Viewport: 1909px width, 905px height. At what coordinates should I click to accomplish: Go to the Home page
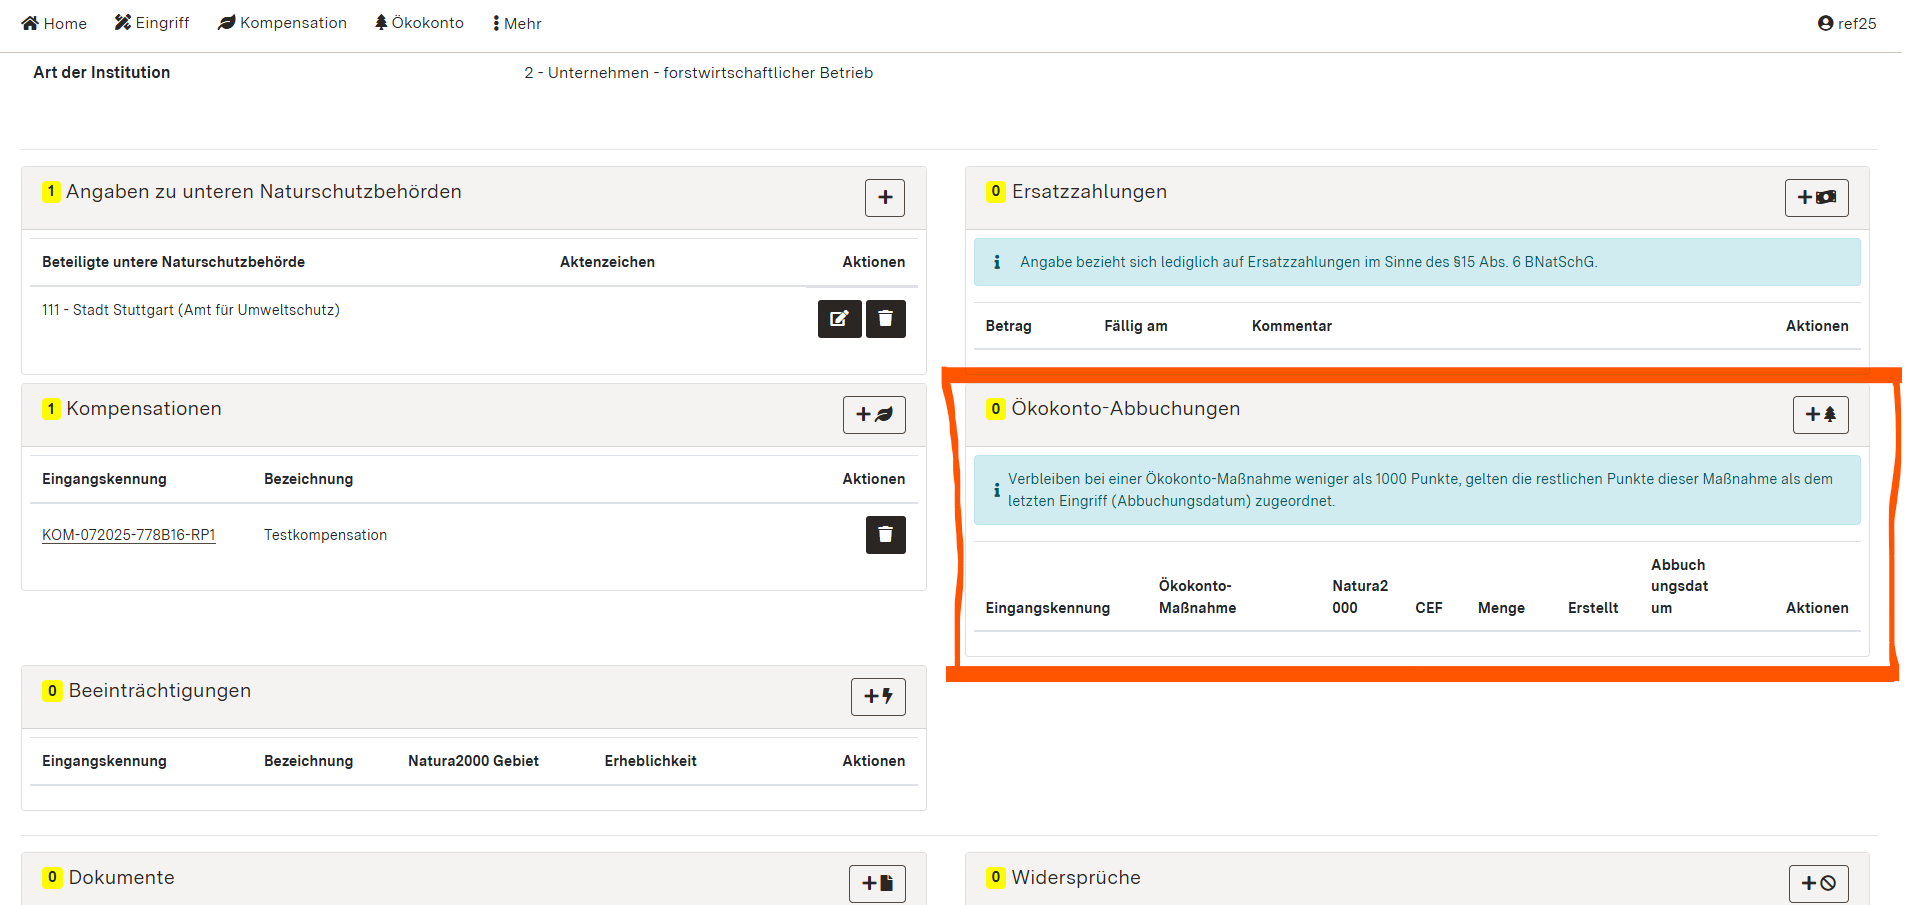click(x=54, y=23)
